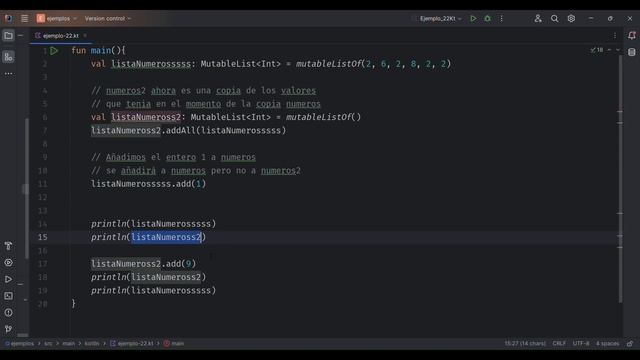This screenshot has width=640, height=360.
Task: Start debugging with the bug icon
Action: click(x=488, y=18)
